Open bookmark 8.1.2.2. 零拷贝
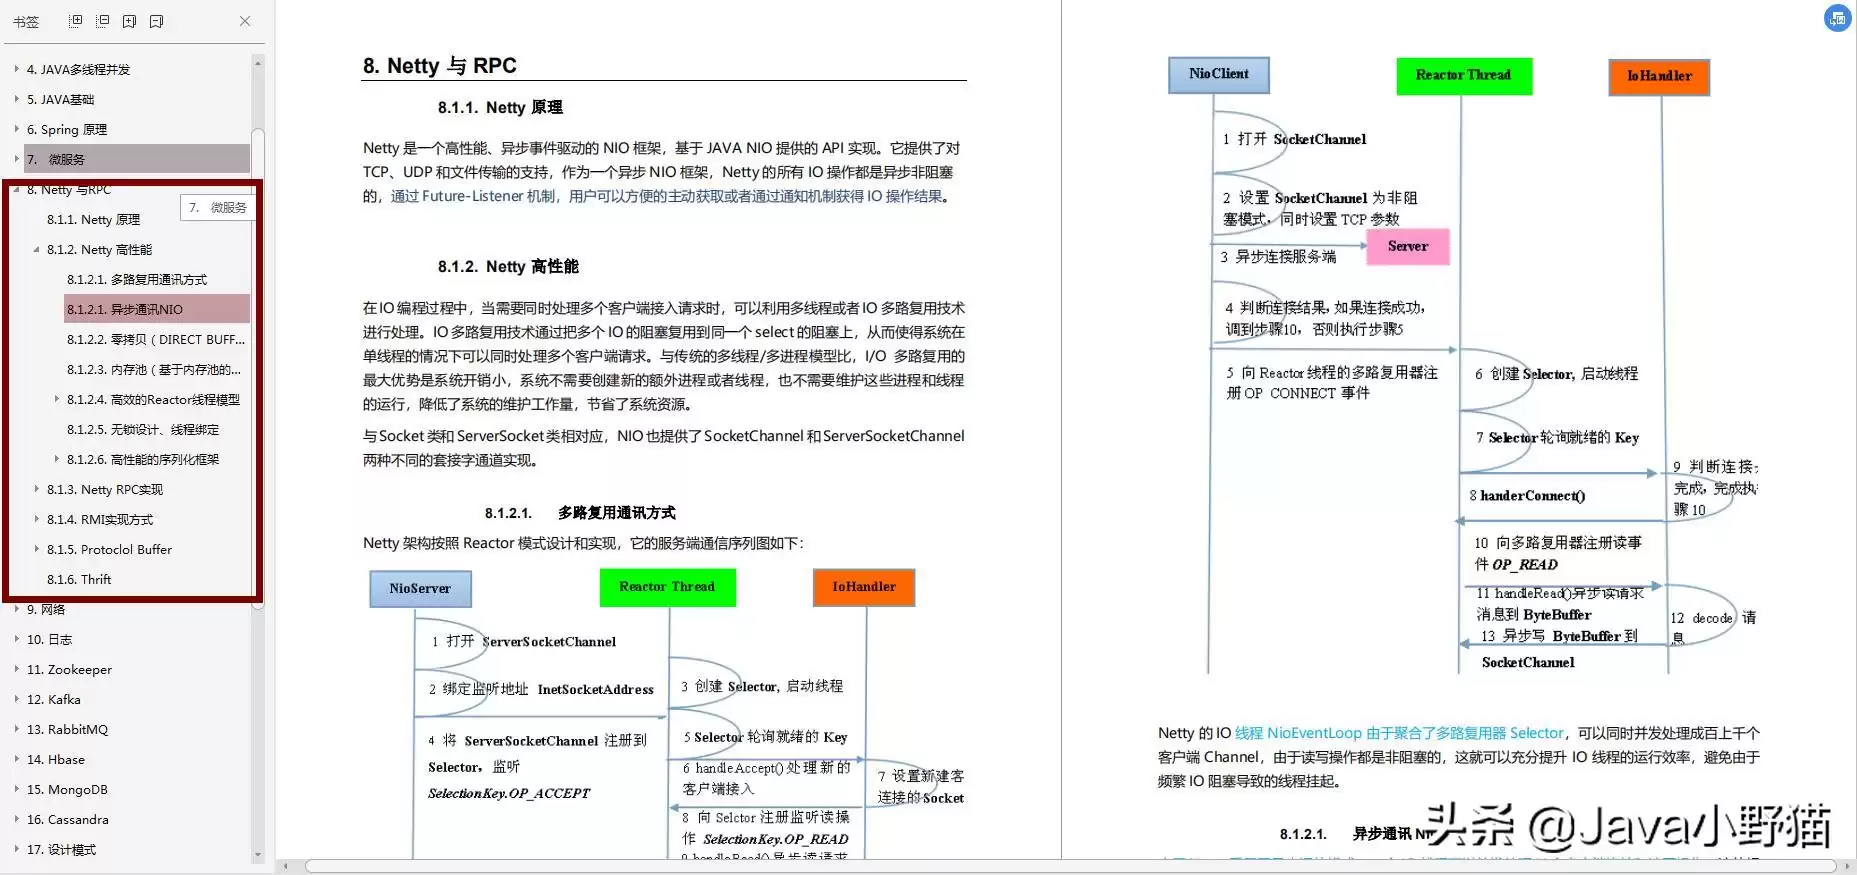Viewport: 1857px width, 875px height. [x=156, y=339]
